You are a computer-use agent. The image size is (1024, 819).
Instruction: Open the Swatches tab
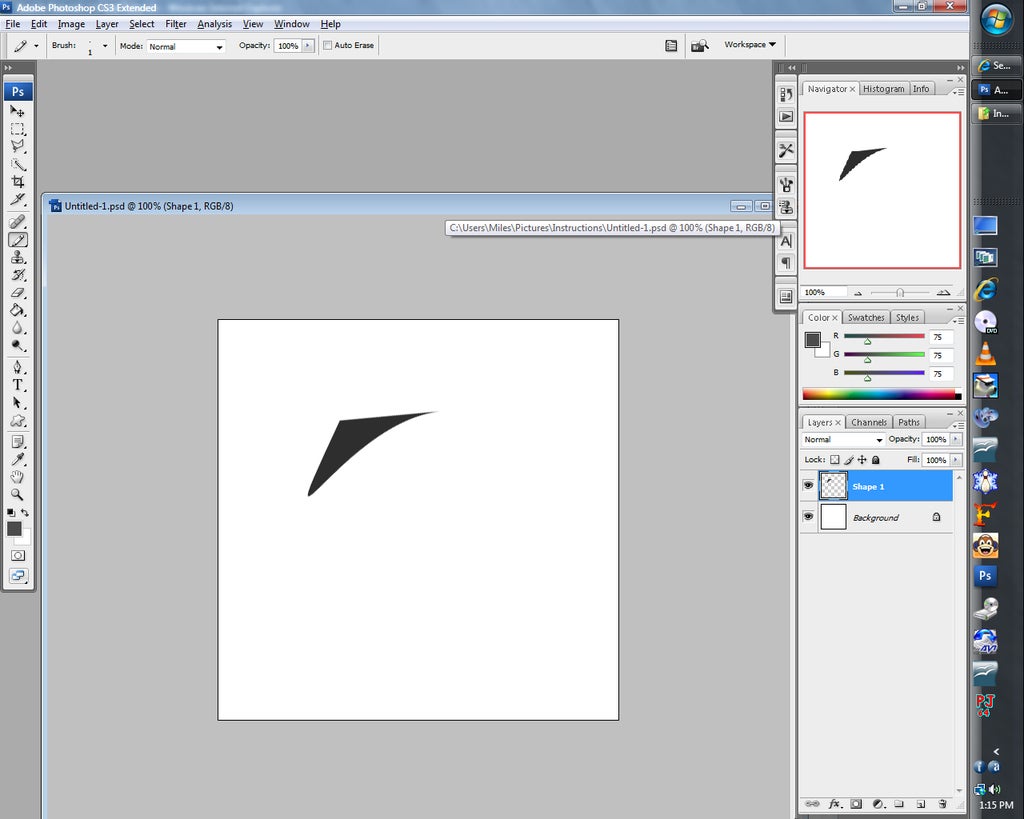(x=866, y=317)
